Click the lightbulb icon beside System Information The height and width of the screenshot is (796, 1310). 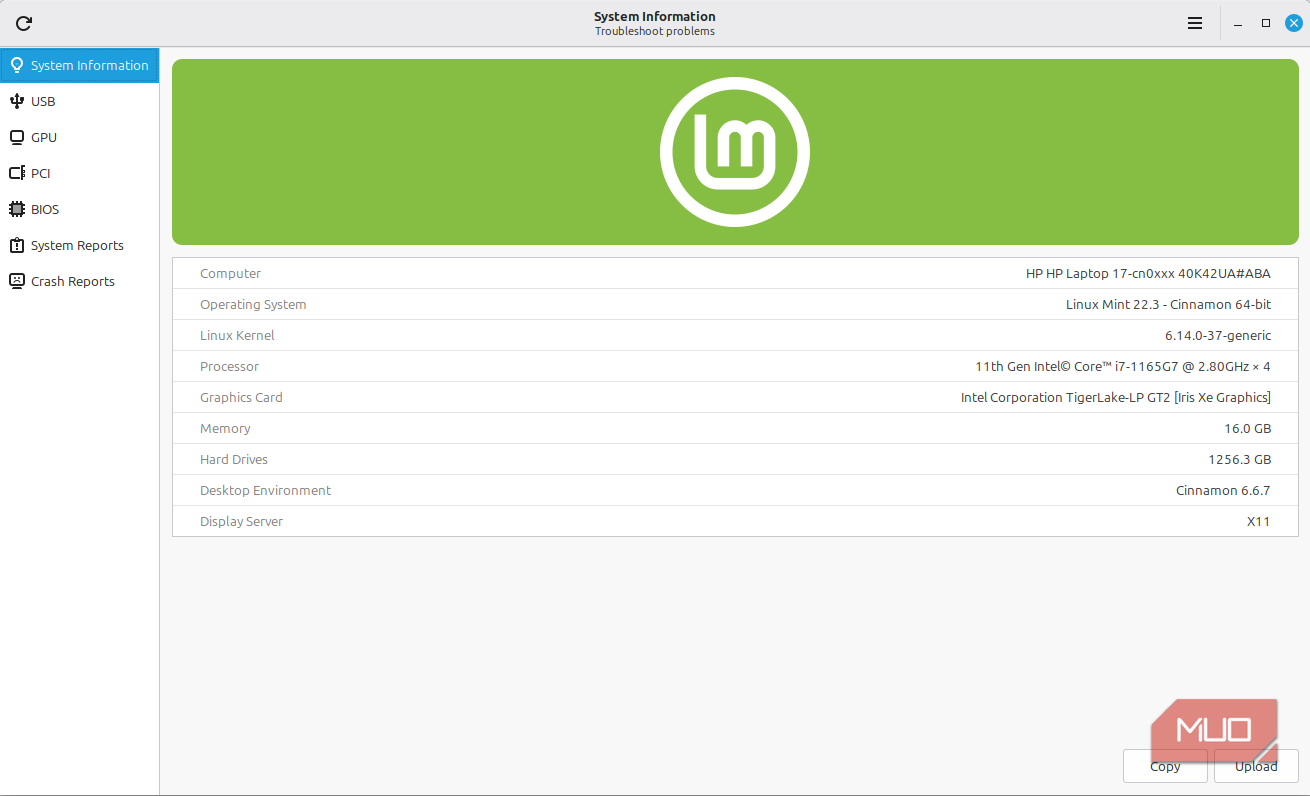coord(17,65)
